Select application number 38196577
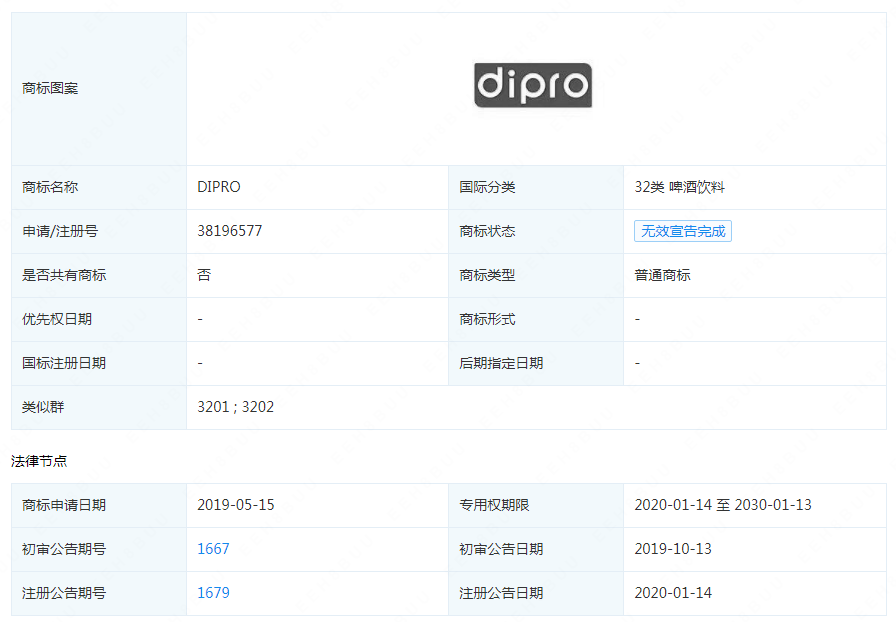The height and width of the screenshot is (622, 896). [230, 231]
